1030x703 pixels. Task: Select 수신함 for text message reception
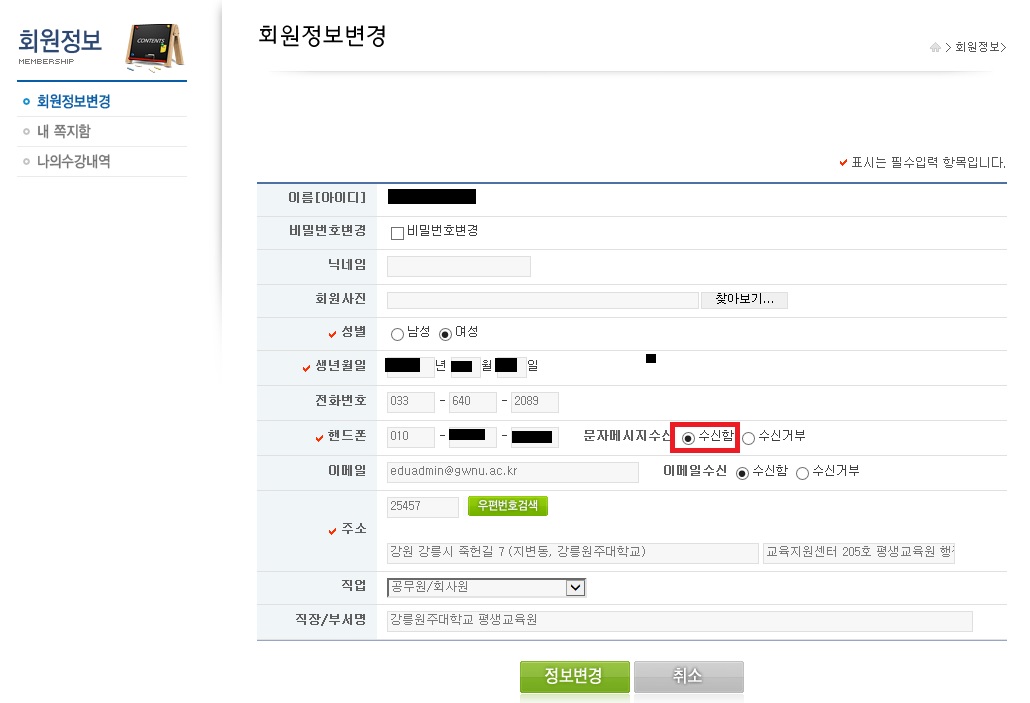pyautogui.click(x=688, y=438)
